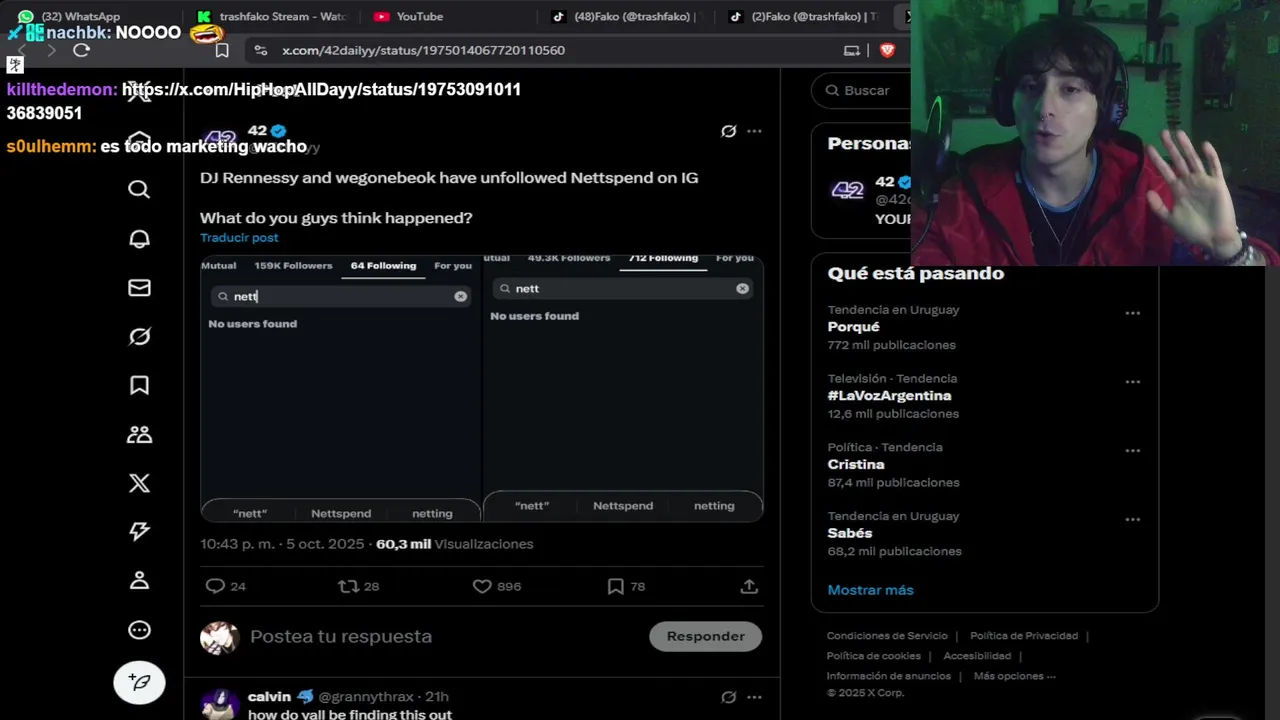This screenshot has height=720, width=1280.
Task: Open Communities people icon in sidebar
Action: coord(139,434)
